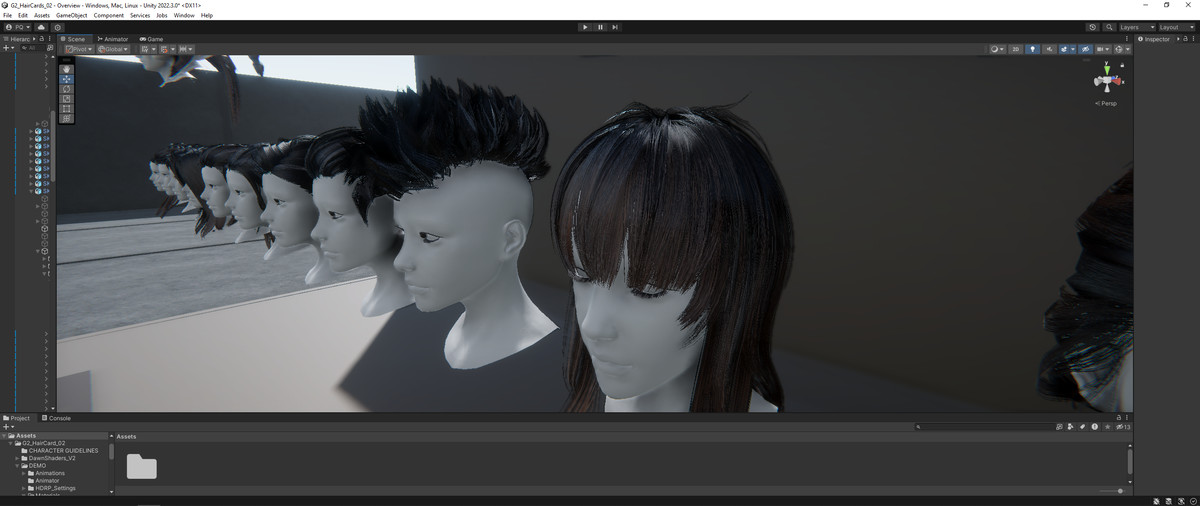The height and width of the screenshot is (506, 1200).
Task: Toggle hidden packages visibility count icon
Action: (1123, 427)
